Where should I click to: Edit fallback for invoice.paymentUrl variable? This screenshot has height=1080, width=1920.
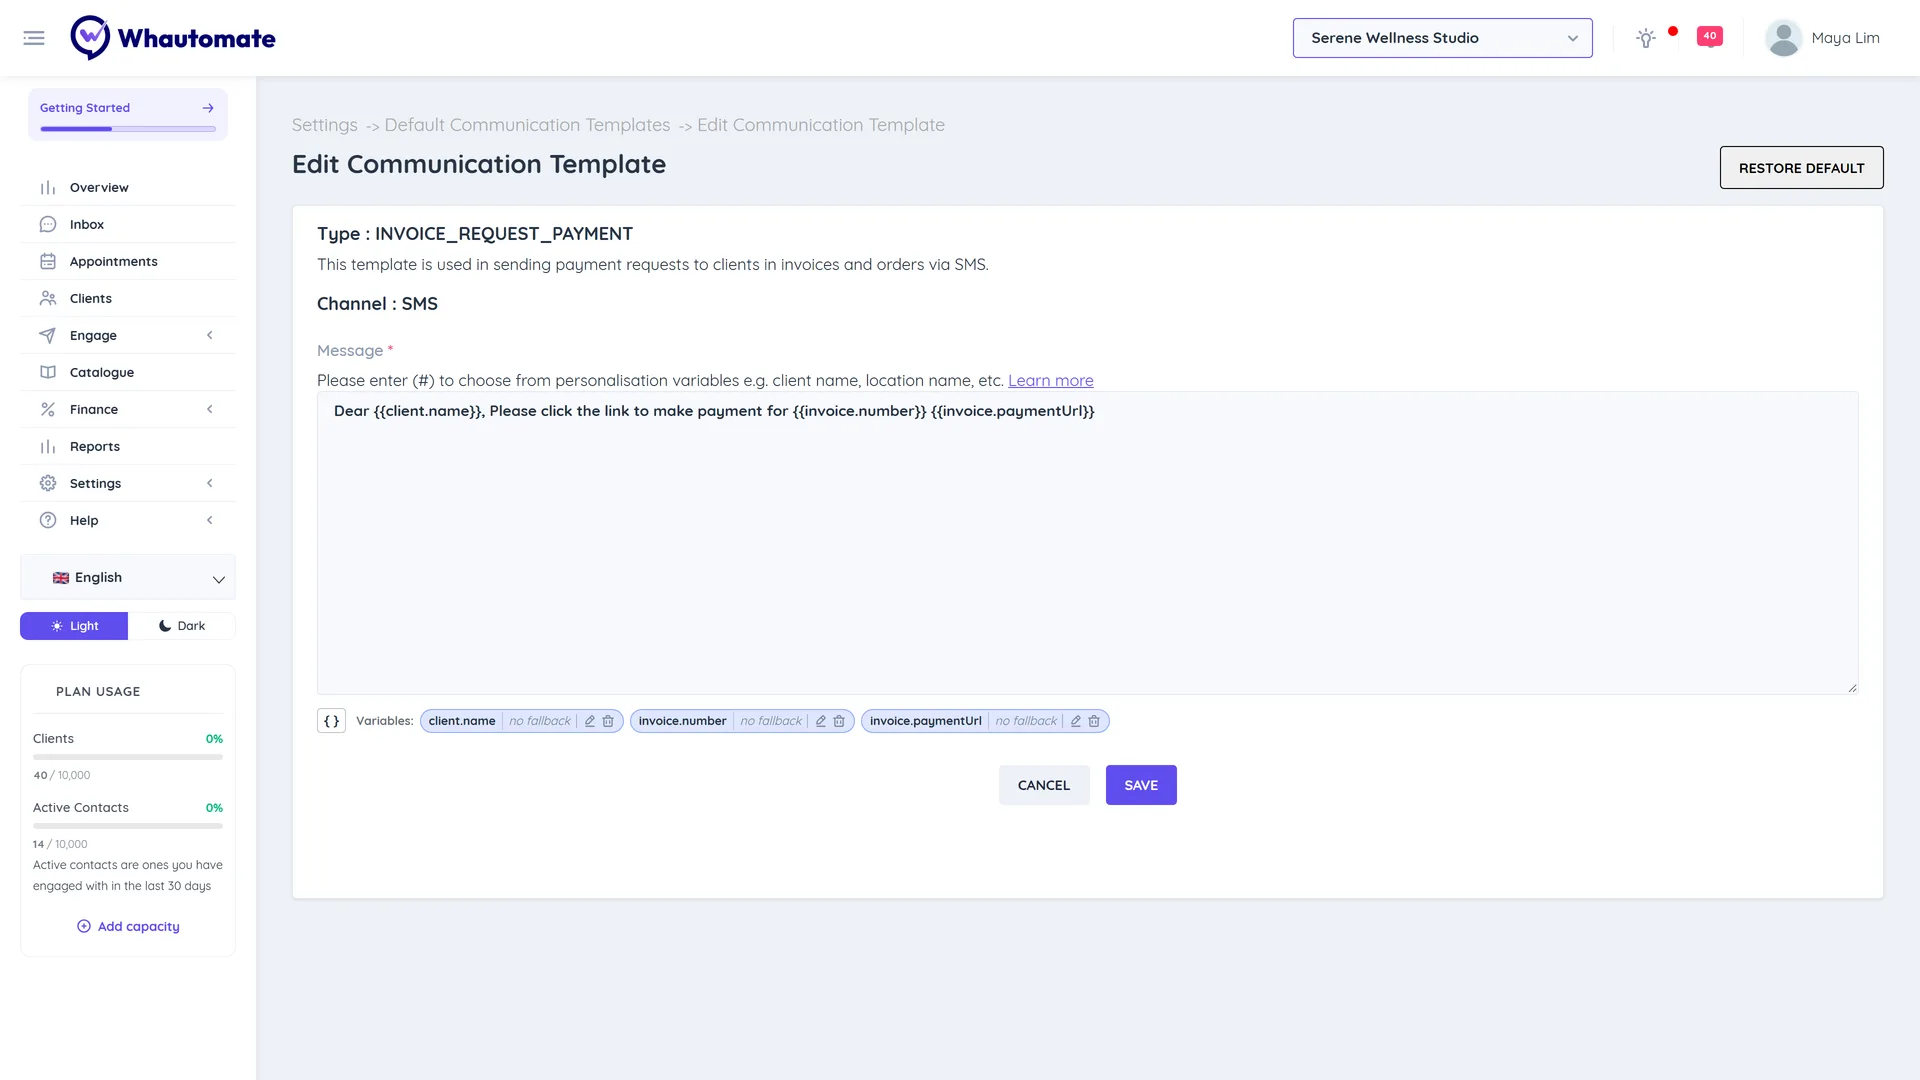[1076, 721]
